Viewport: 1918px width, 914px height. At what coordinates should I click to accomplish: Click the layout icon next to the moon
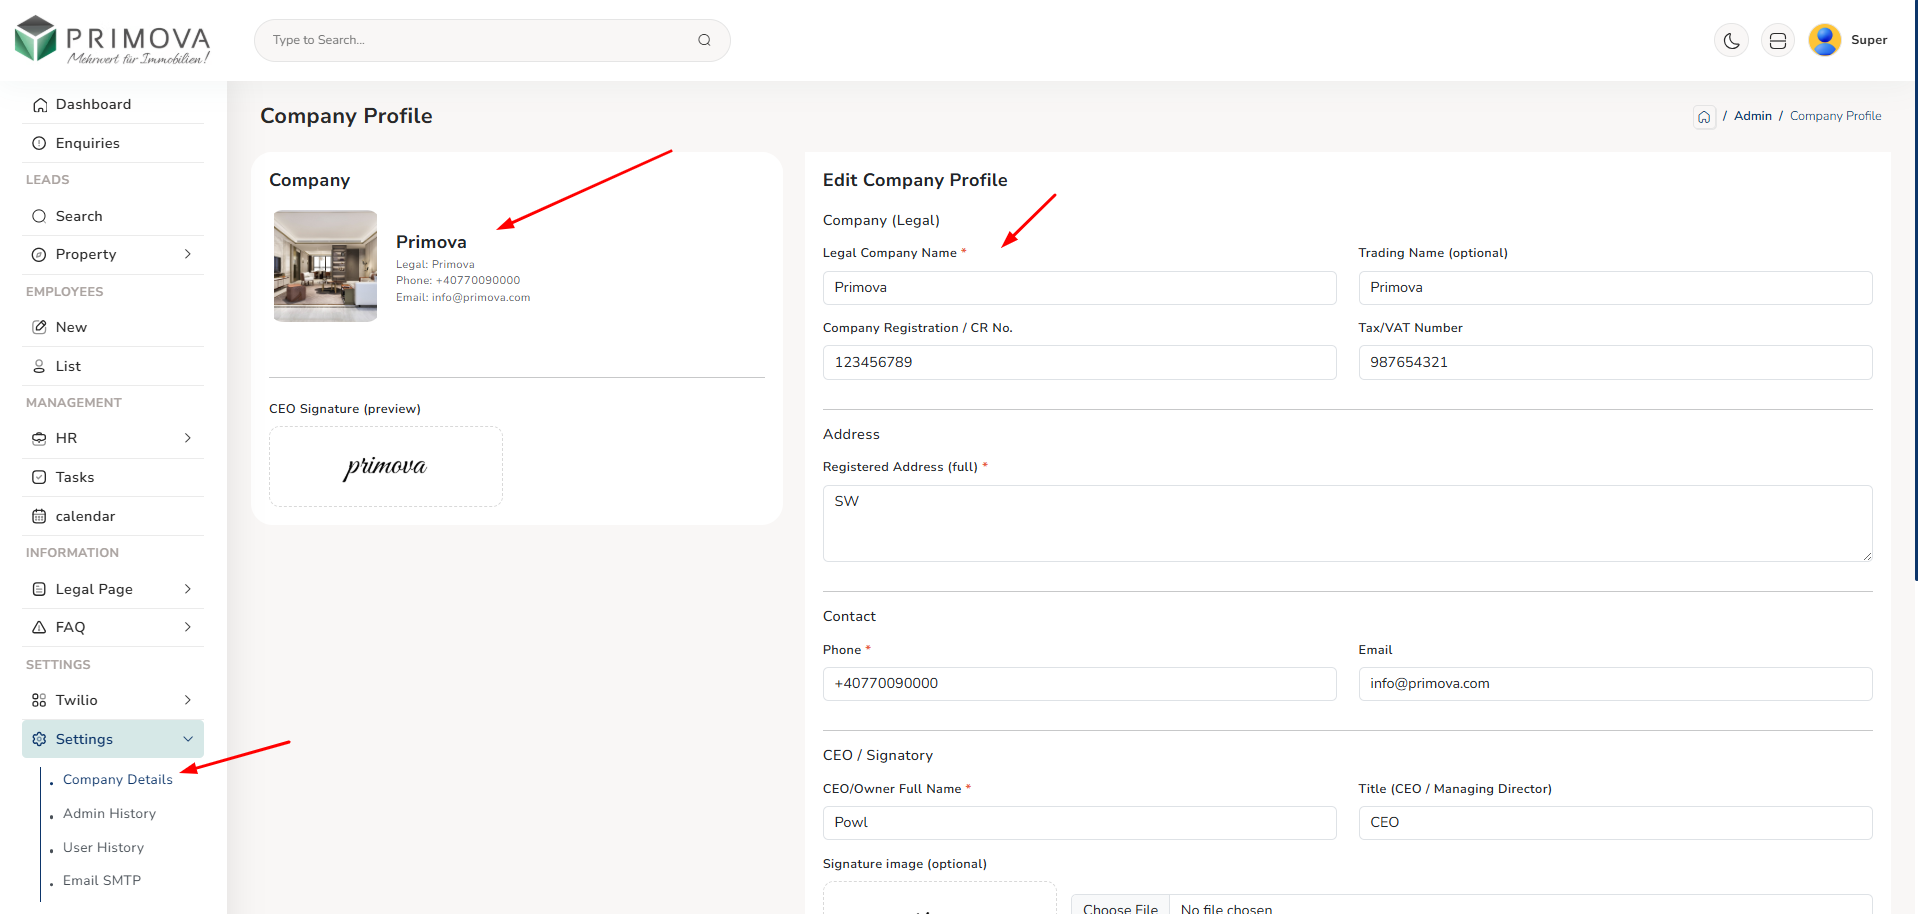pyautogui.click(x=1777, y=41)
